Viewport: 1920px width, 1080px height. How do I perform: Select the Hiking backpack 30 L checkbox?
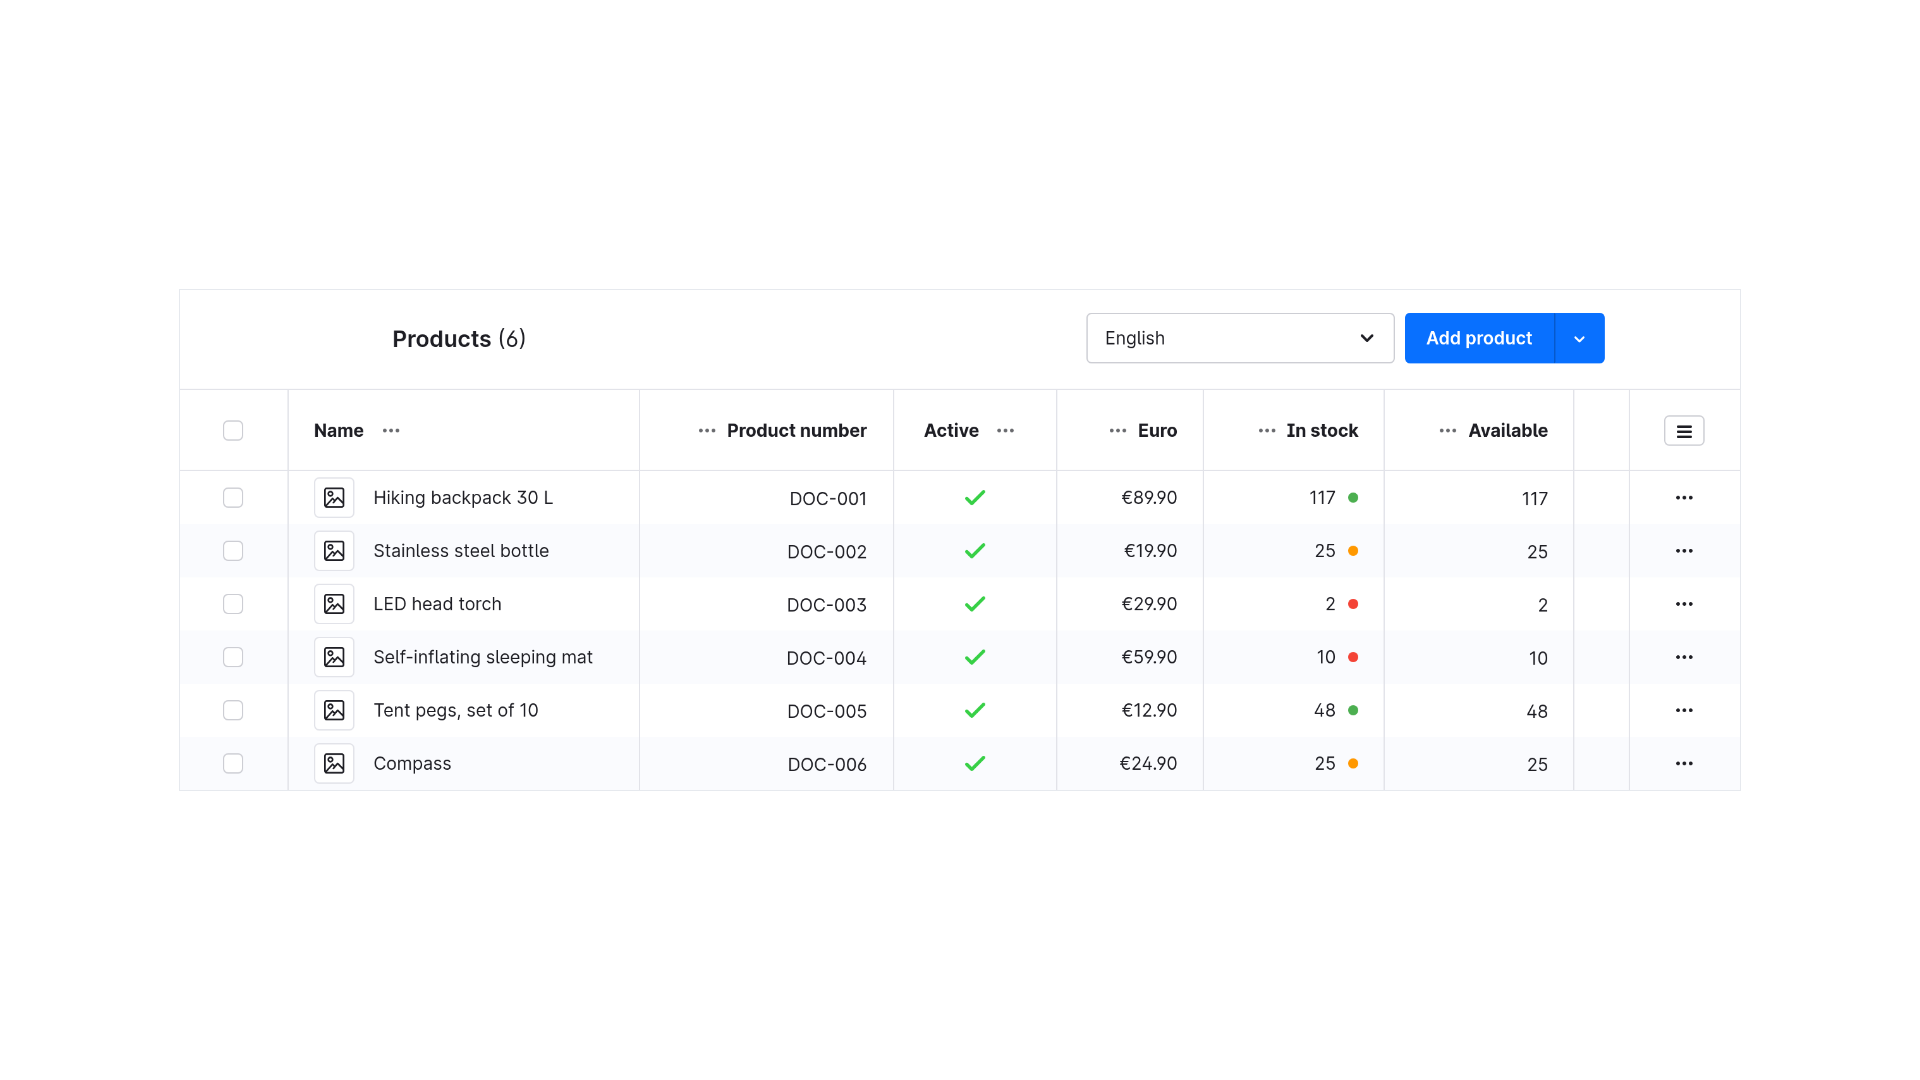(x=233, y=497)
